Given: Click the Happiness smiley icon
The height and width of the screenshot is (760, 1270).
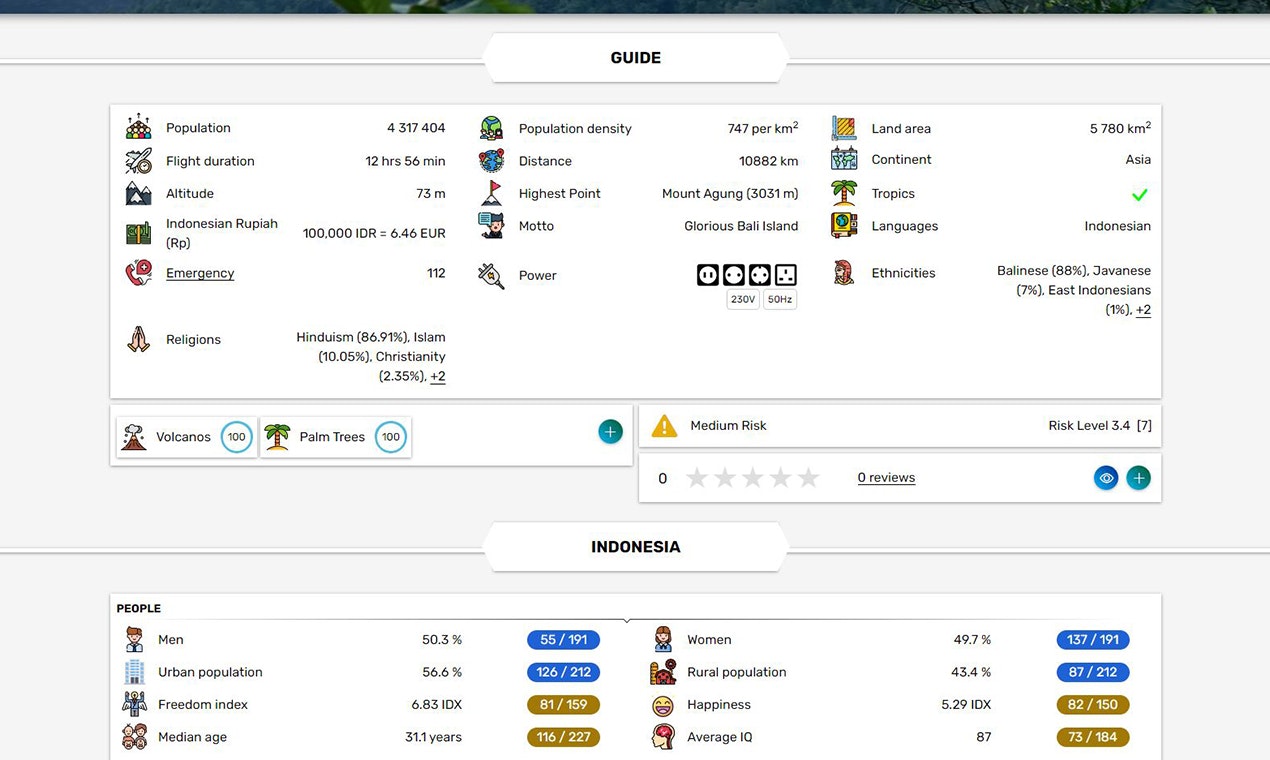Looking at the screenshot, I should [662, 704].
